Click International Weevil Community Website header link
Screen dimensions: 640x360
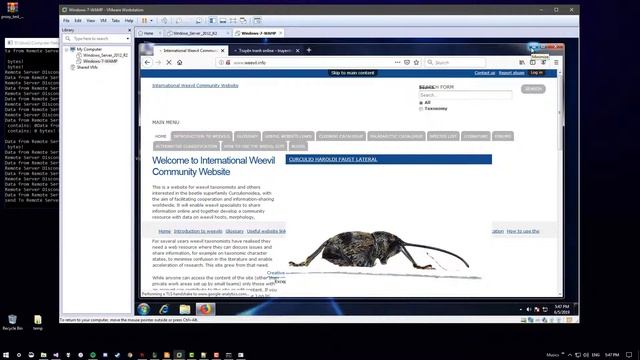[x=195, y=86]
